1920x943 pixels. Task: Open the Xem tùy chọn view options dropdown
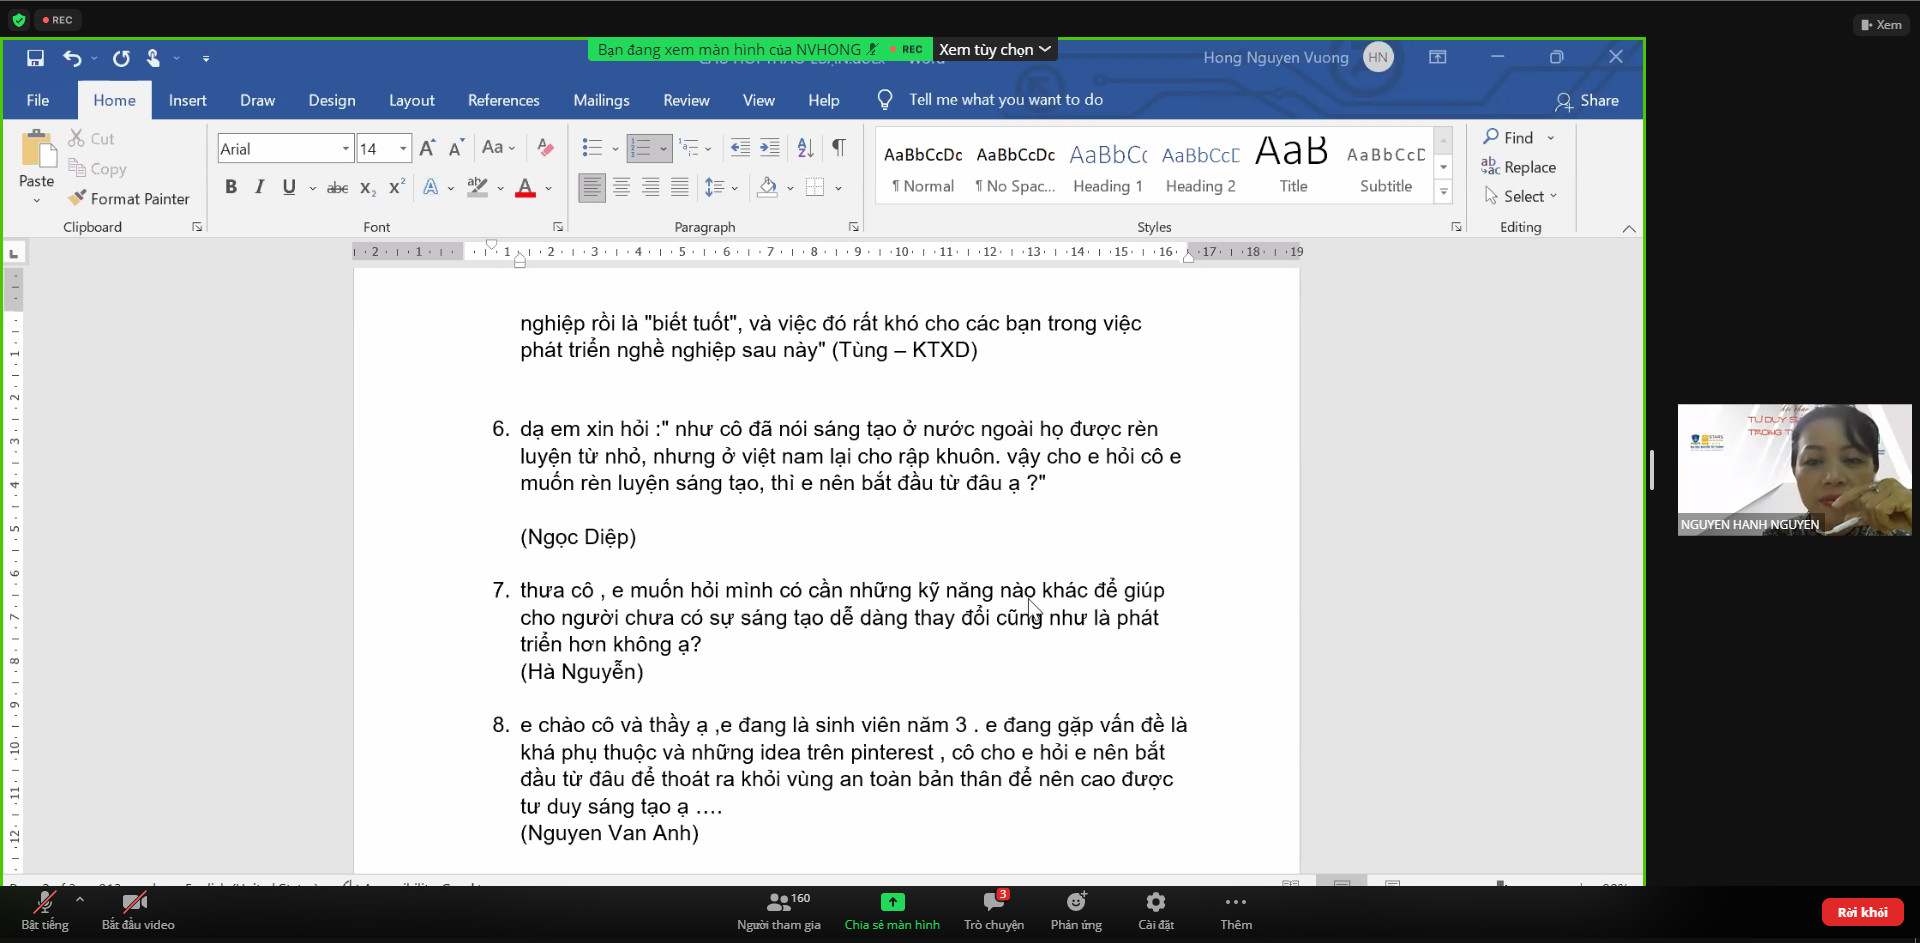tap(995, 49)
